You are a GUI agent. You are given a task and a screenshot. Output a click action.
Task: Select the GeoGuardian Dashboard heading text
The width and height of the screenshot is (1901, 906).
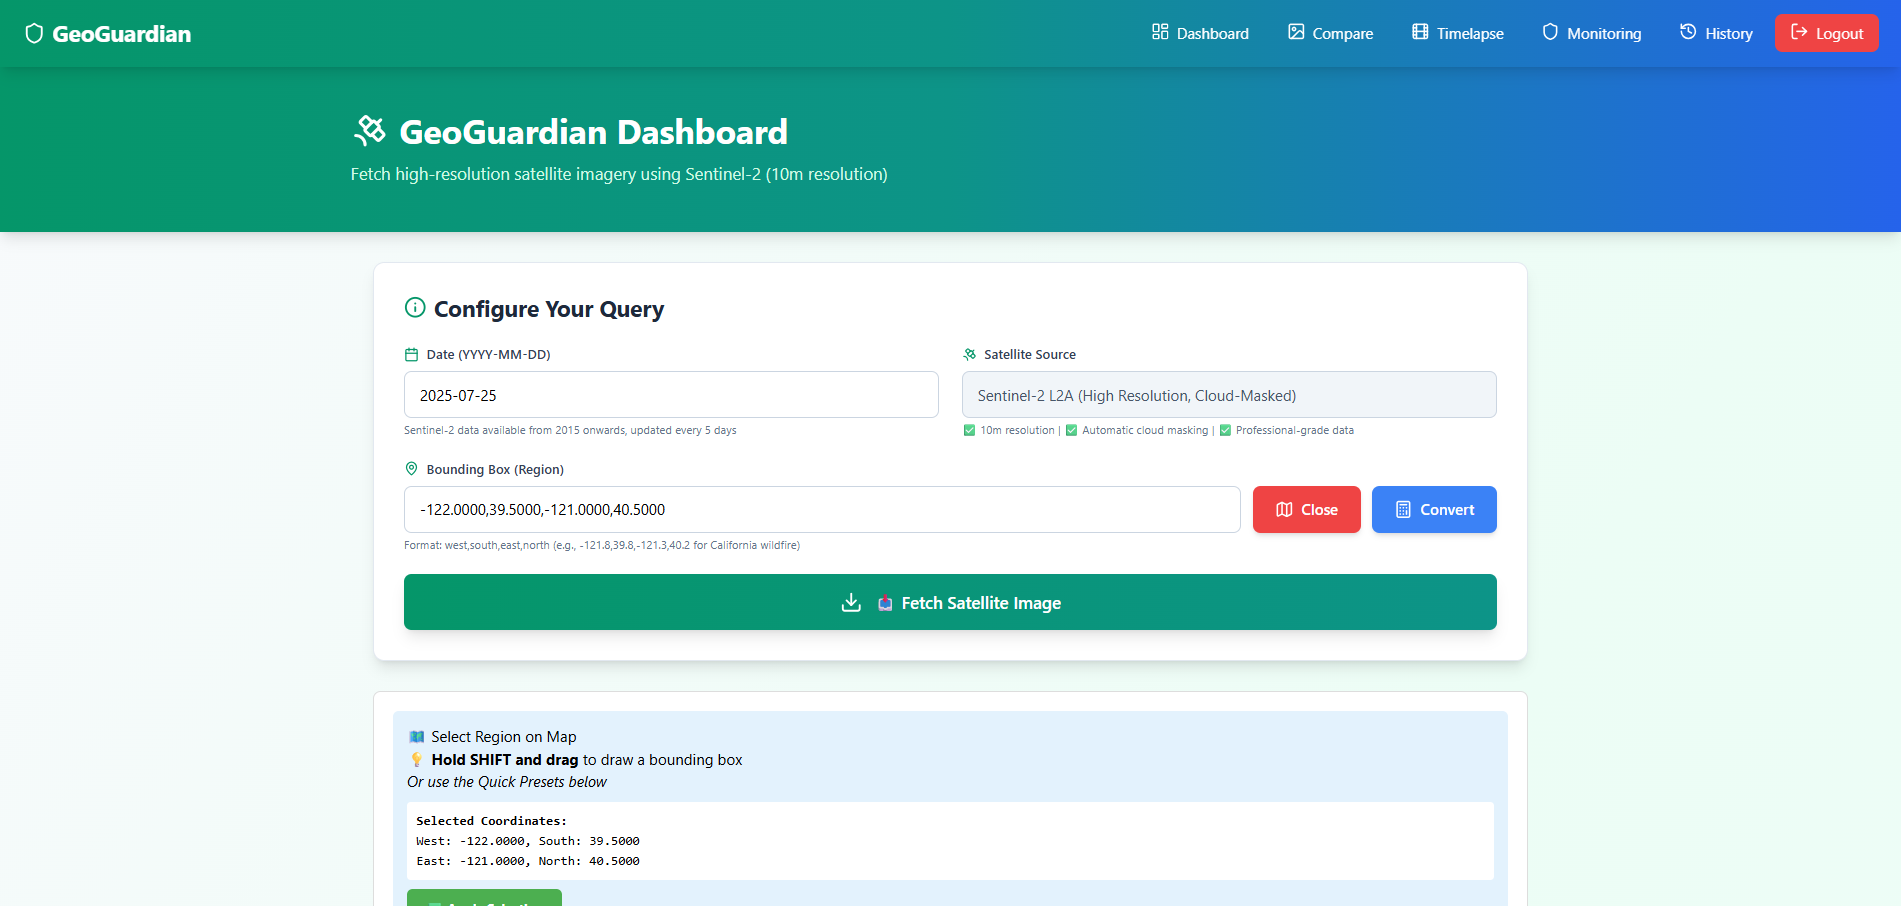593,132
